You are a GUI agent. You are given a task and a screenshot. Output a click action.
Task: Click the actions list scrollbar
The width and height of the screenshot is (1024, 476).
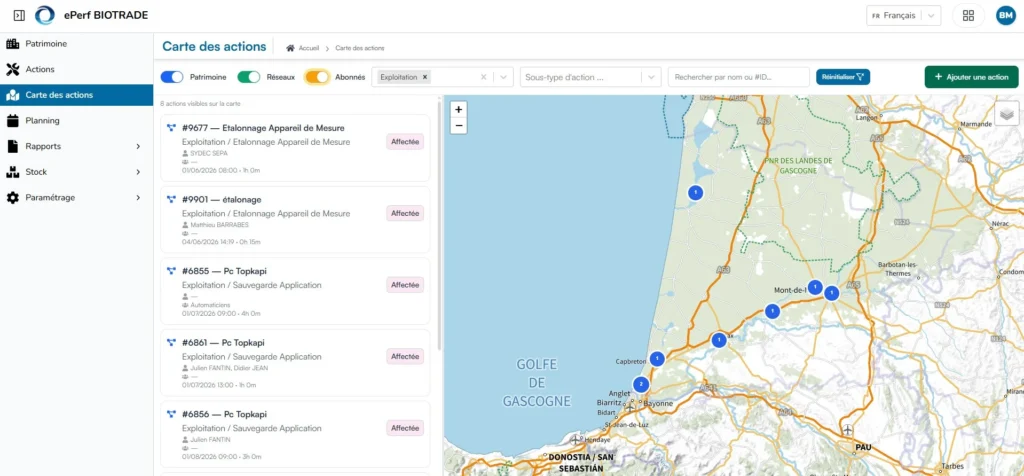point(440,225)
